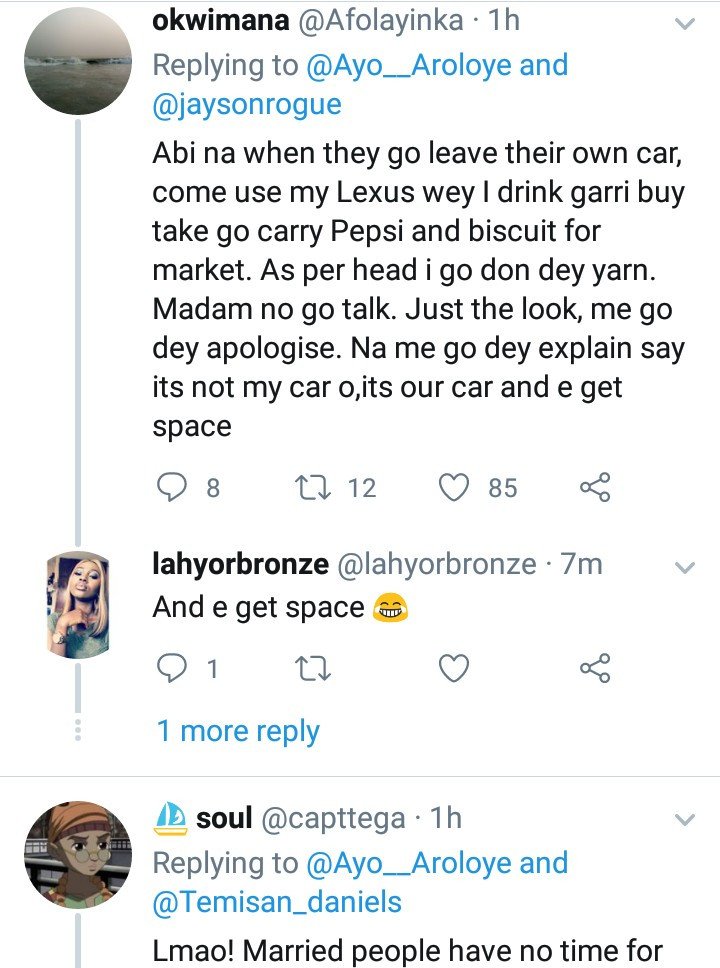Open lahyorbronze's avatar photo
Screen dimensions: 720x968
78,604
